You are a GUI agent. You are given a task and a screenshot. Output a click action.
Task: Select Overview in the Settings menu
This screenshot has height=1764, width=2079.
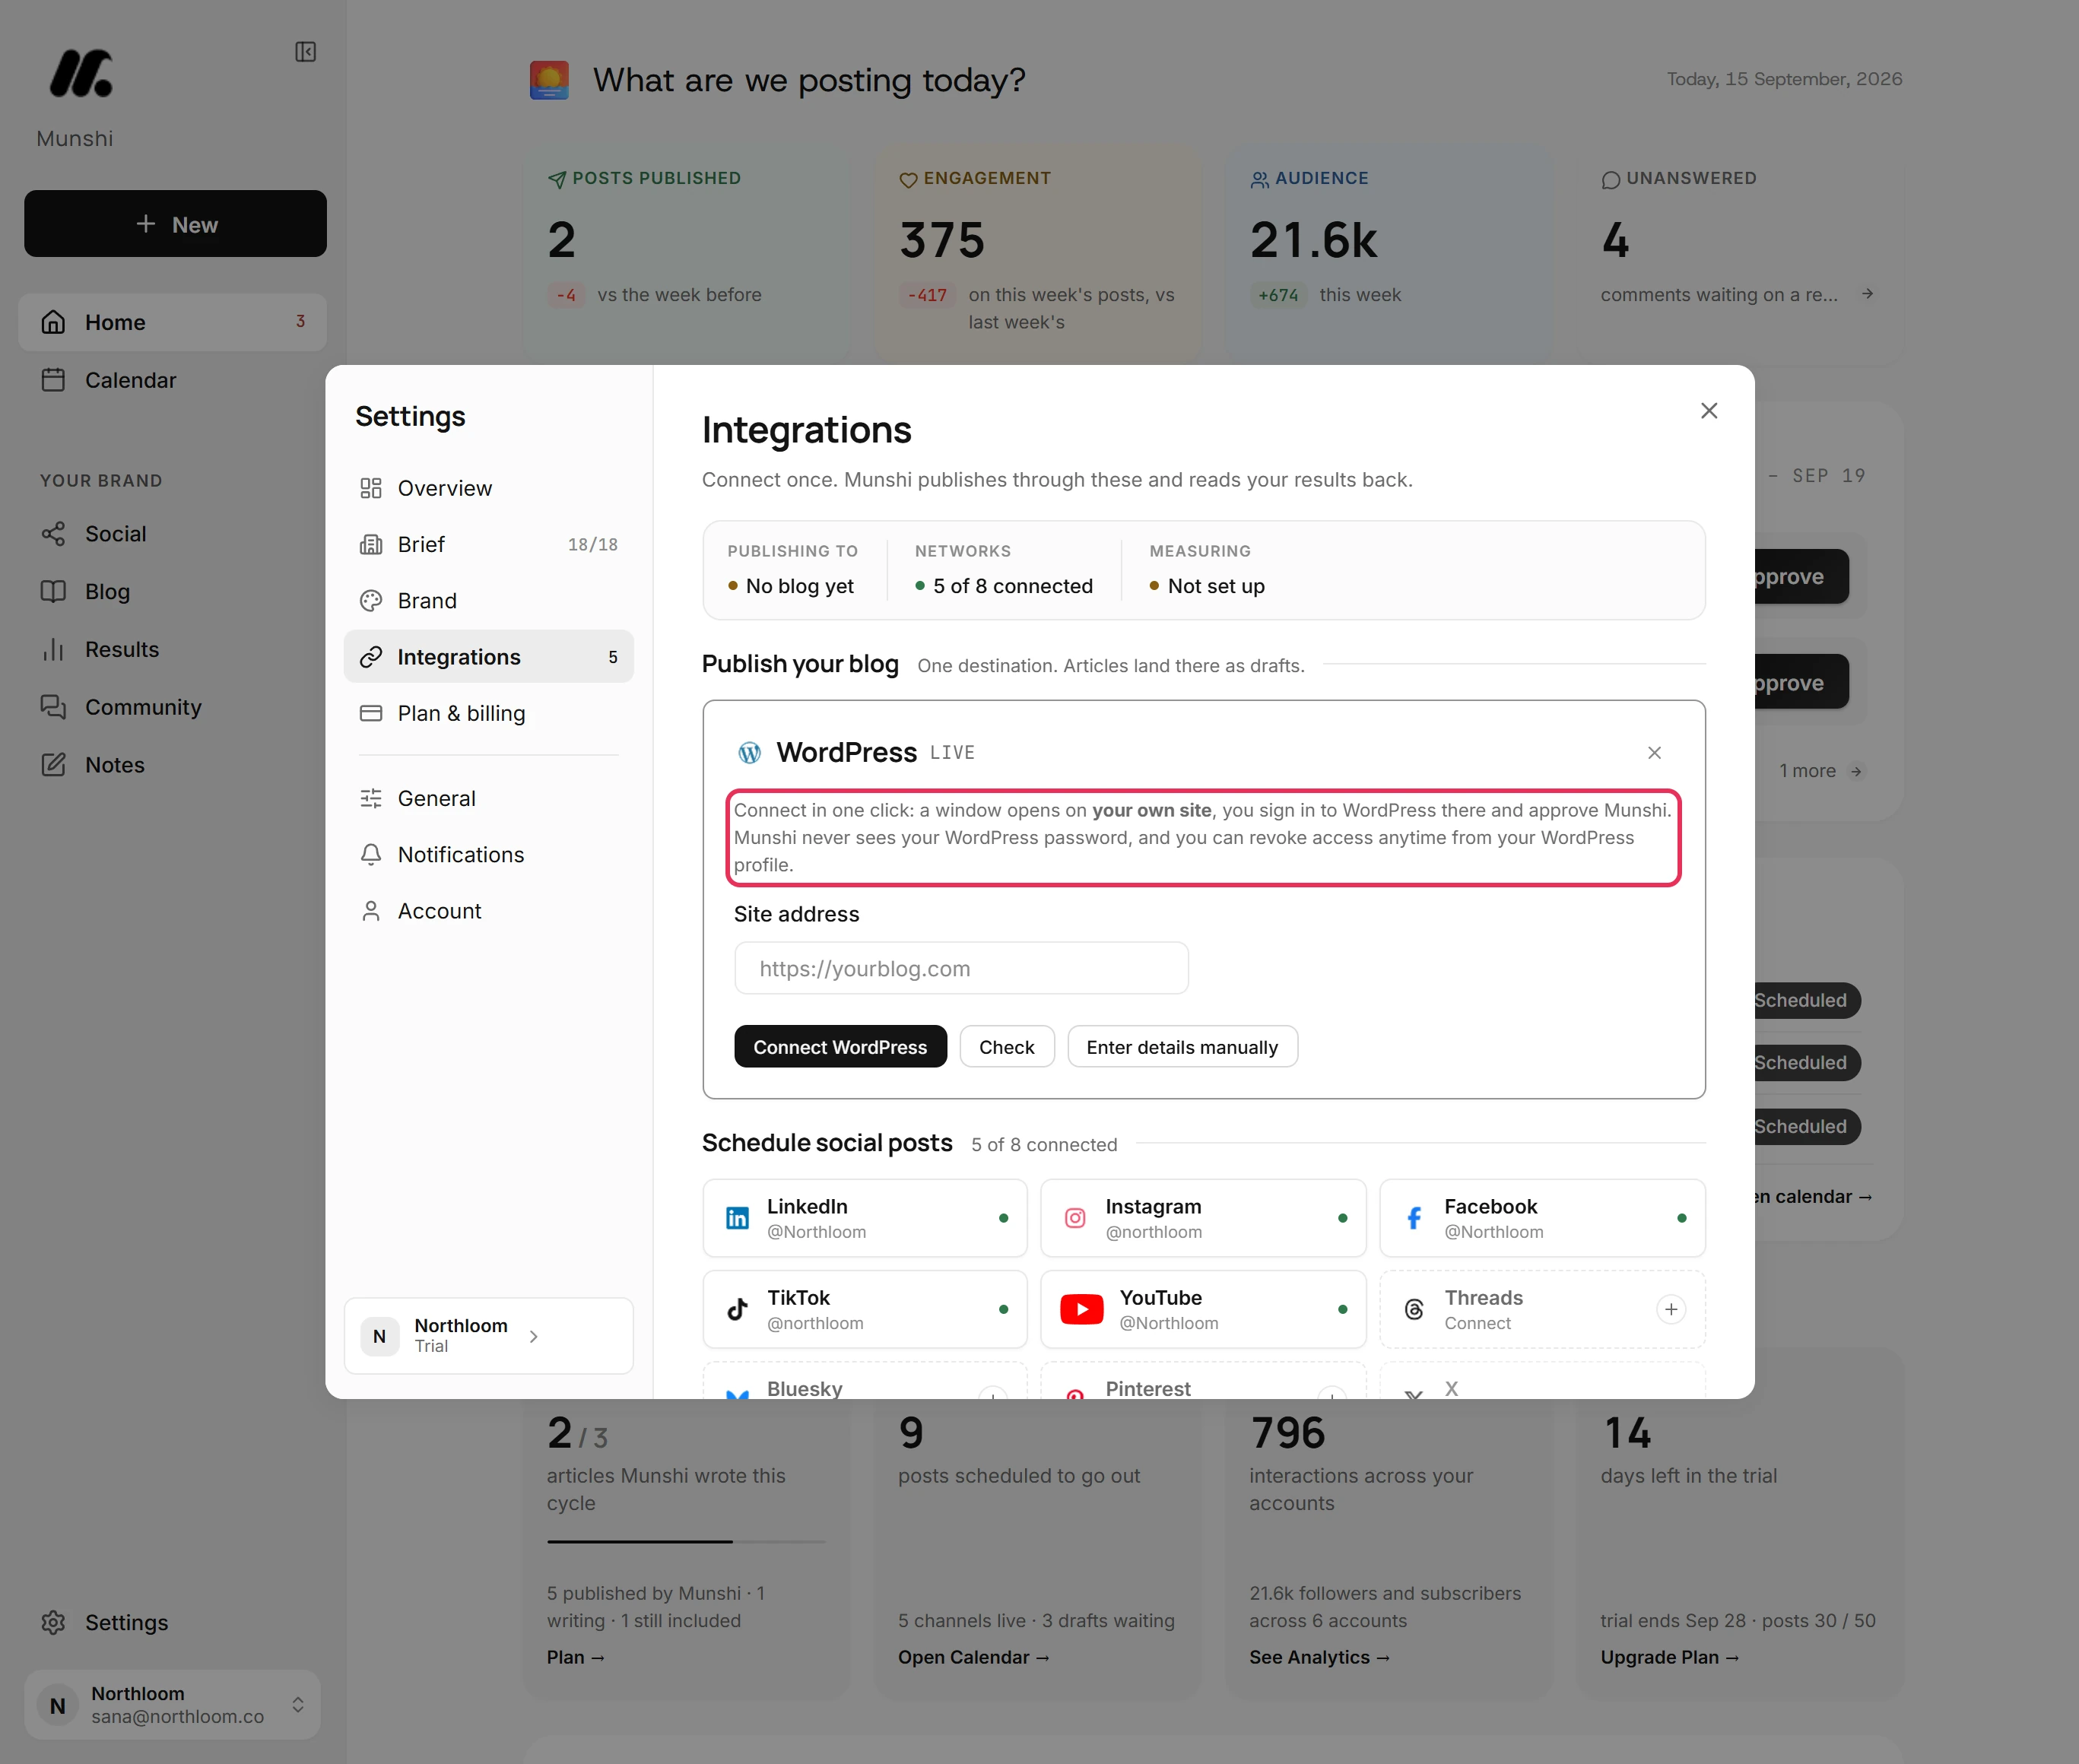(x=488, y=488)
